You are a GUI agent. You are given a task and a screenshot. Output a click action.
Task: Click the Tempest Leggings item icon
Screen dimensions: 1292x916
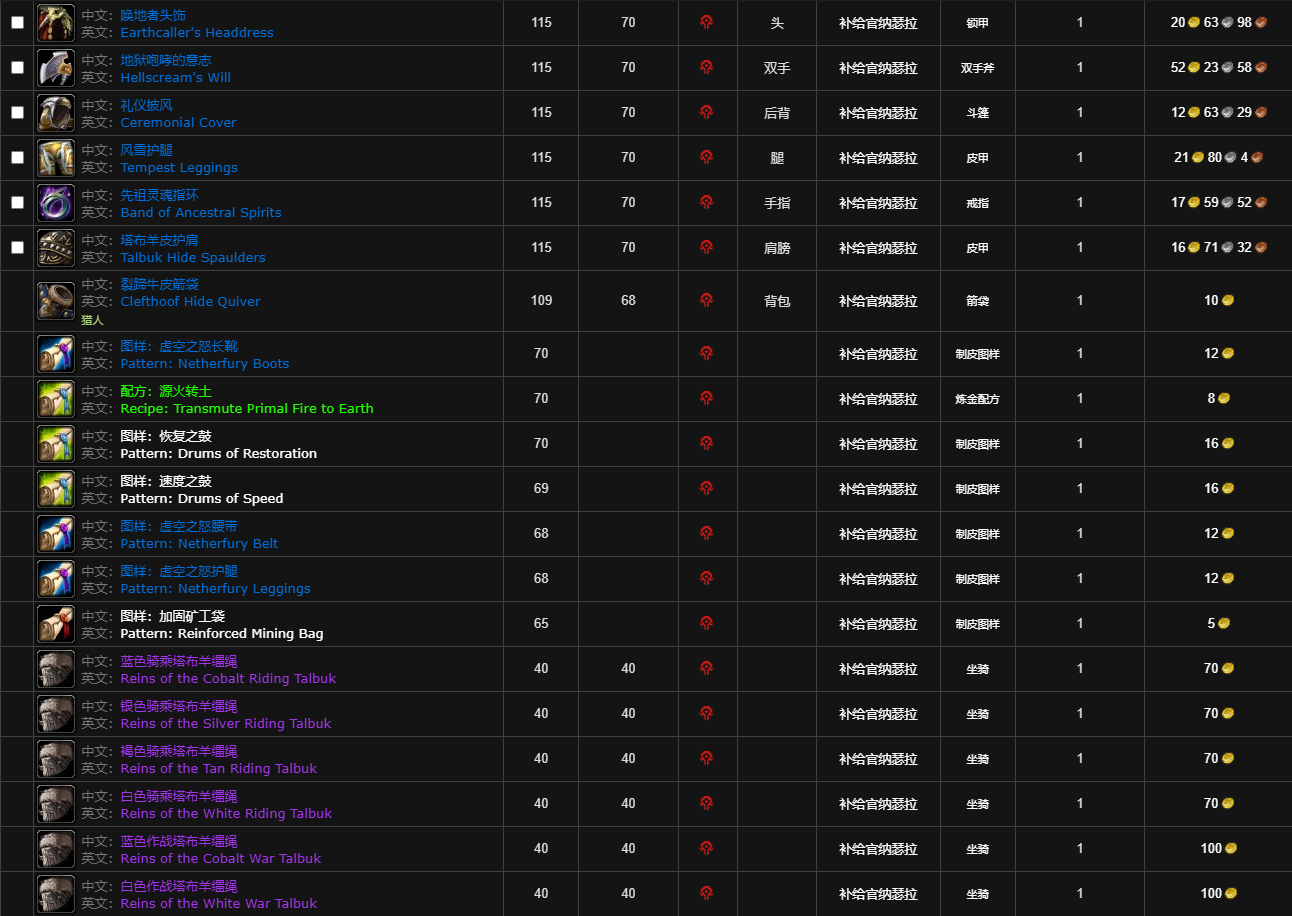pyautogui.click(x=56, y=158)
